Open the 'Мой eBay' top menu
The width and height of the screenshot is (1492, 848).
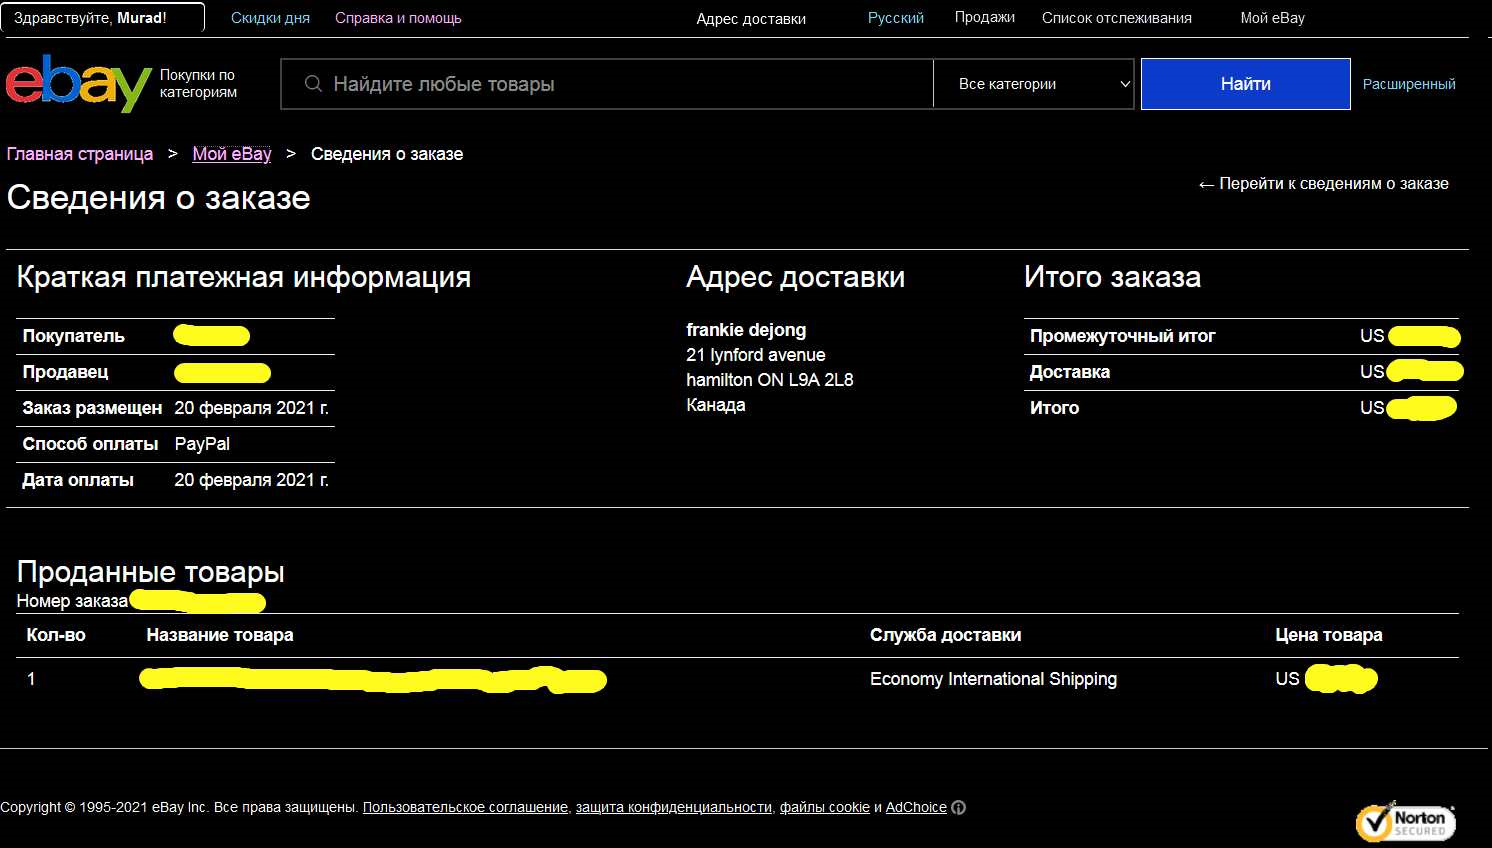pyautogui.click(x=1272, y=18)
